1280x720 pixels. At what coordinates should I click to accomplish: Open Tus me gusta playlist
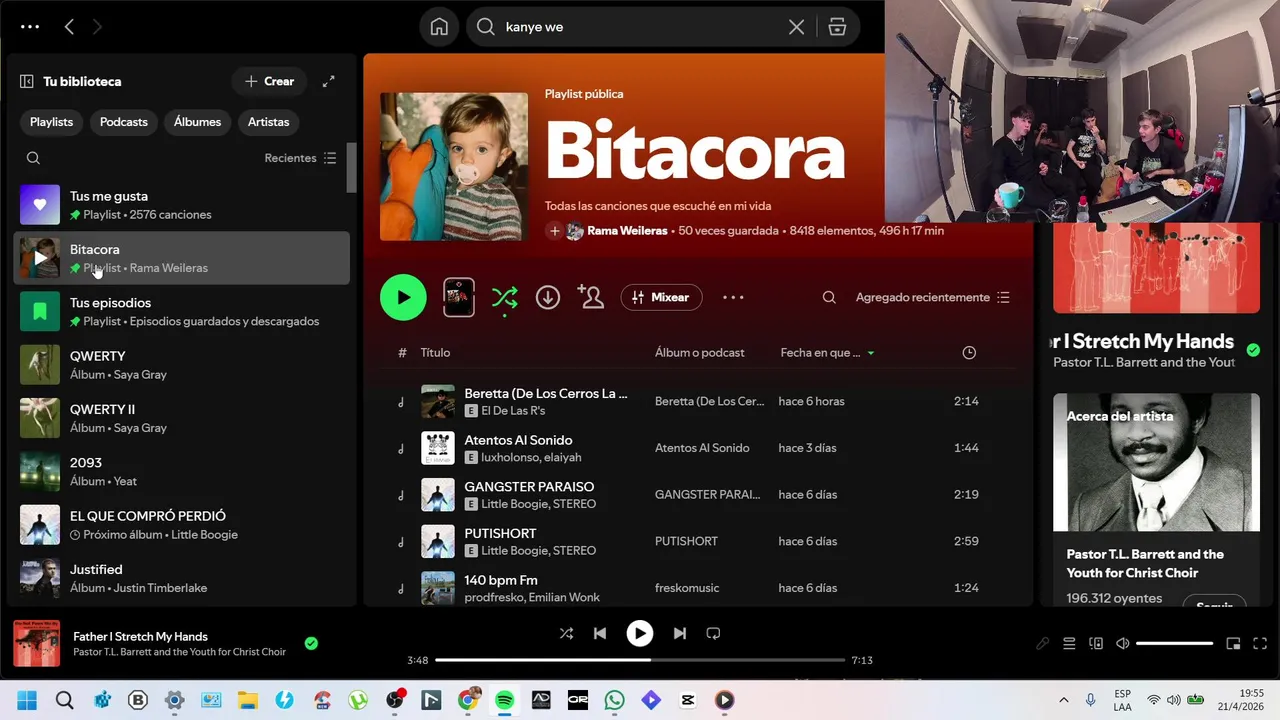[182, 205]
